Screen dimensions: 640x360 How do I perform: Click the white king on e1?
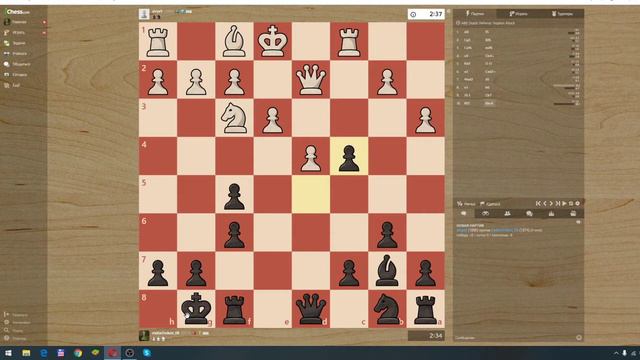pos(273,41)
